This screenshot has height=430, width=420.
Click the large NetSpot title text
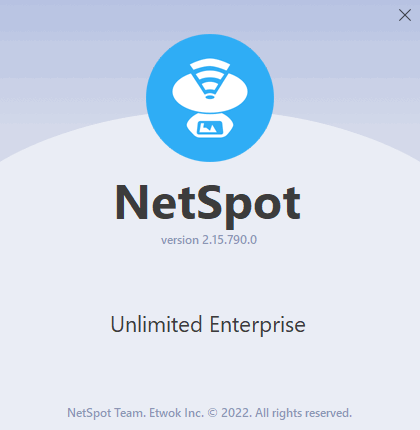(x=208, y=204)
